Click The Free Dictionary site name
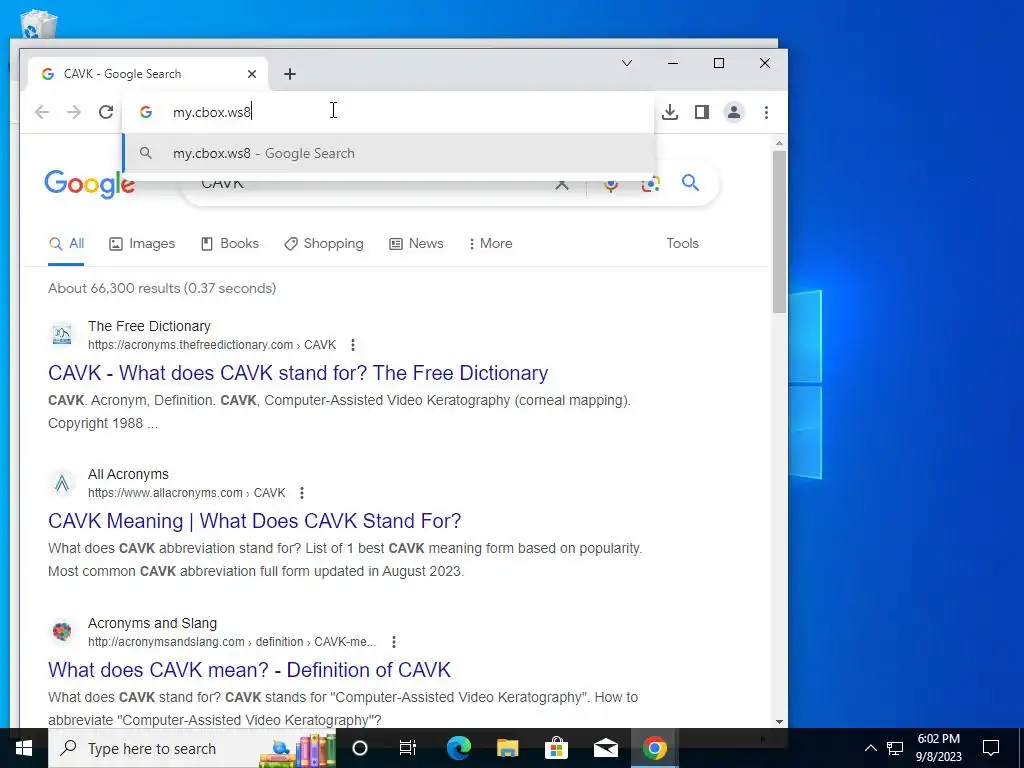 (x=150, y=327)
